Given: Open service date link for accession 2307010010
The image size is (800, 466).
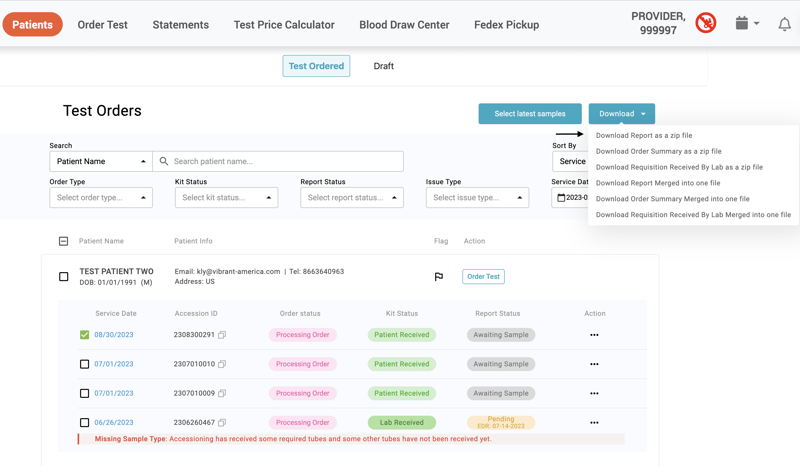Looking at the screenshot, I should (114, 364).
